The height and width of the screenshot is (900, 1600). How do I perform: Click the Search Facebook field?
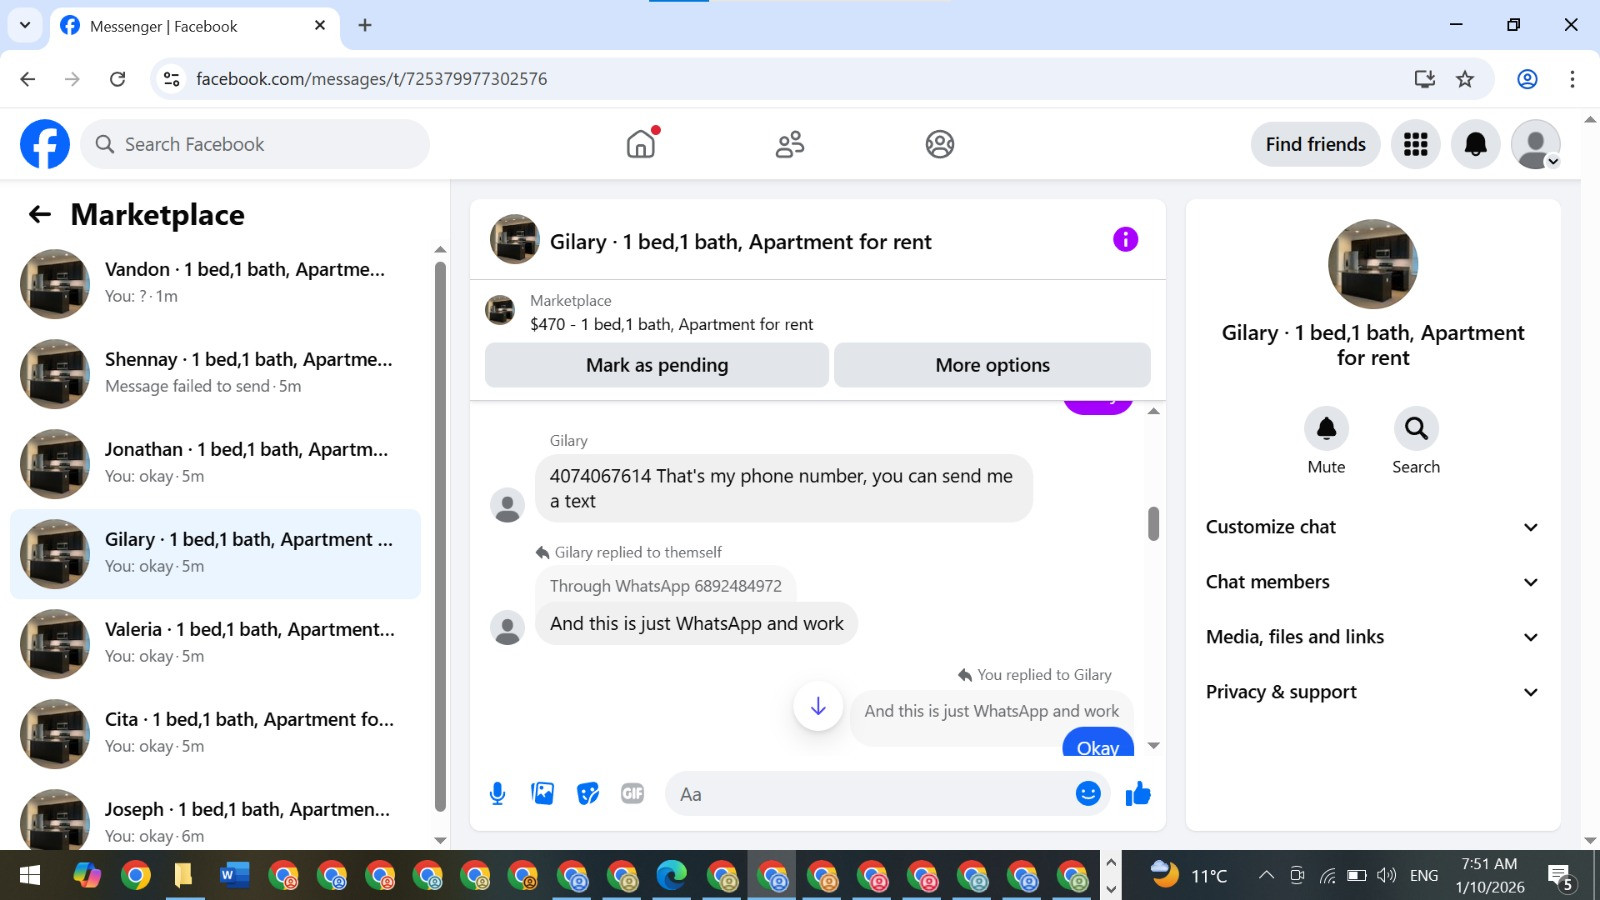(x=255, y=144)
